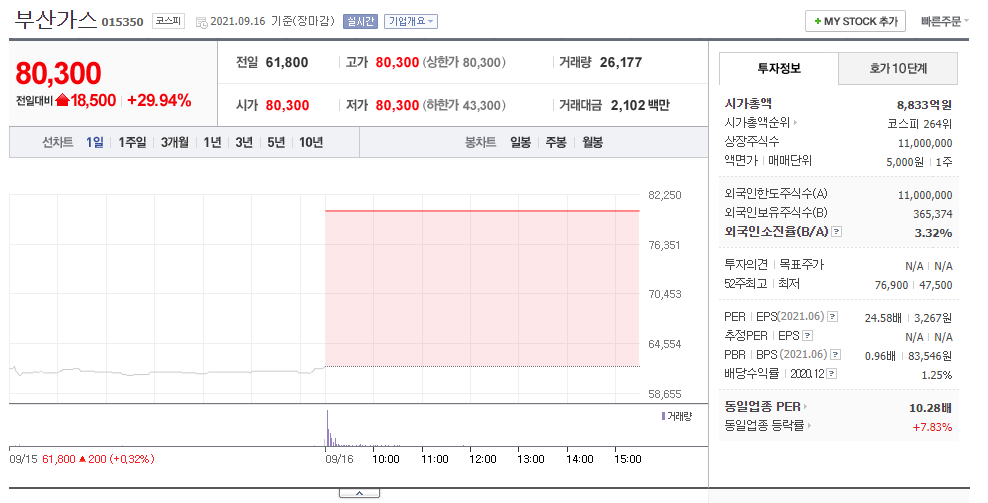Click the red up-arrow price change icon

tap(62, 100)
